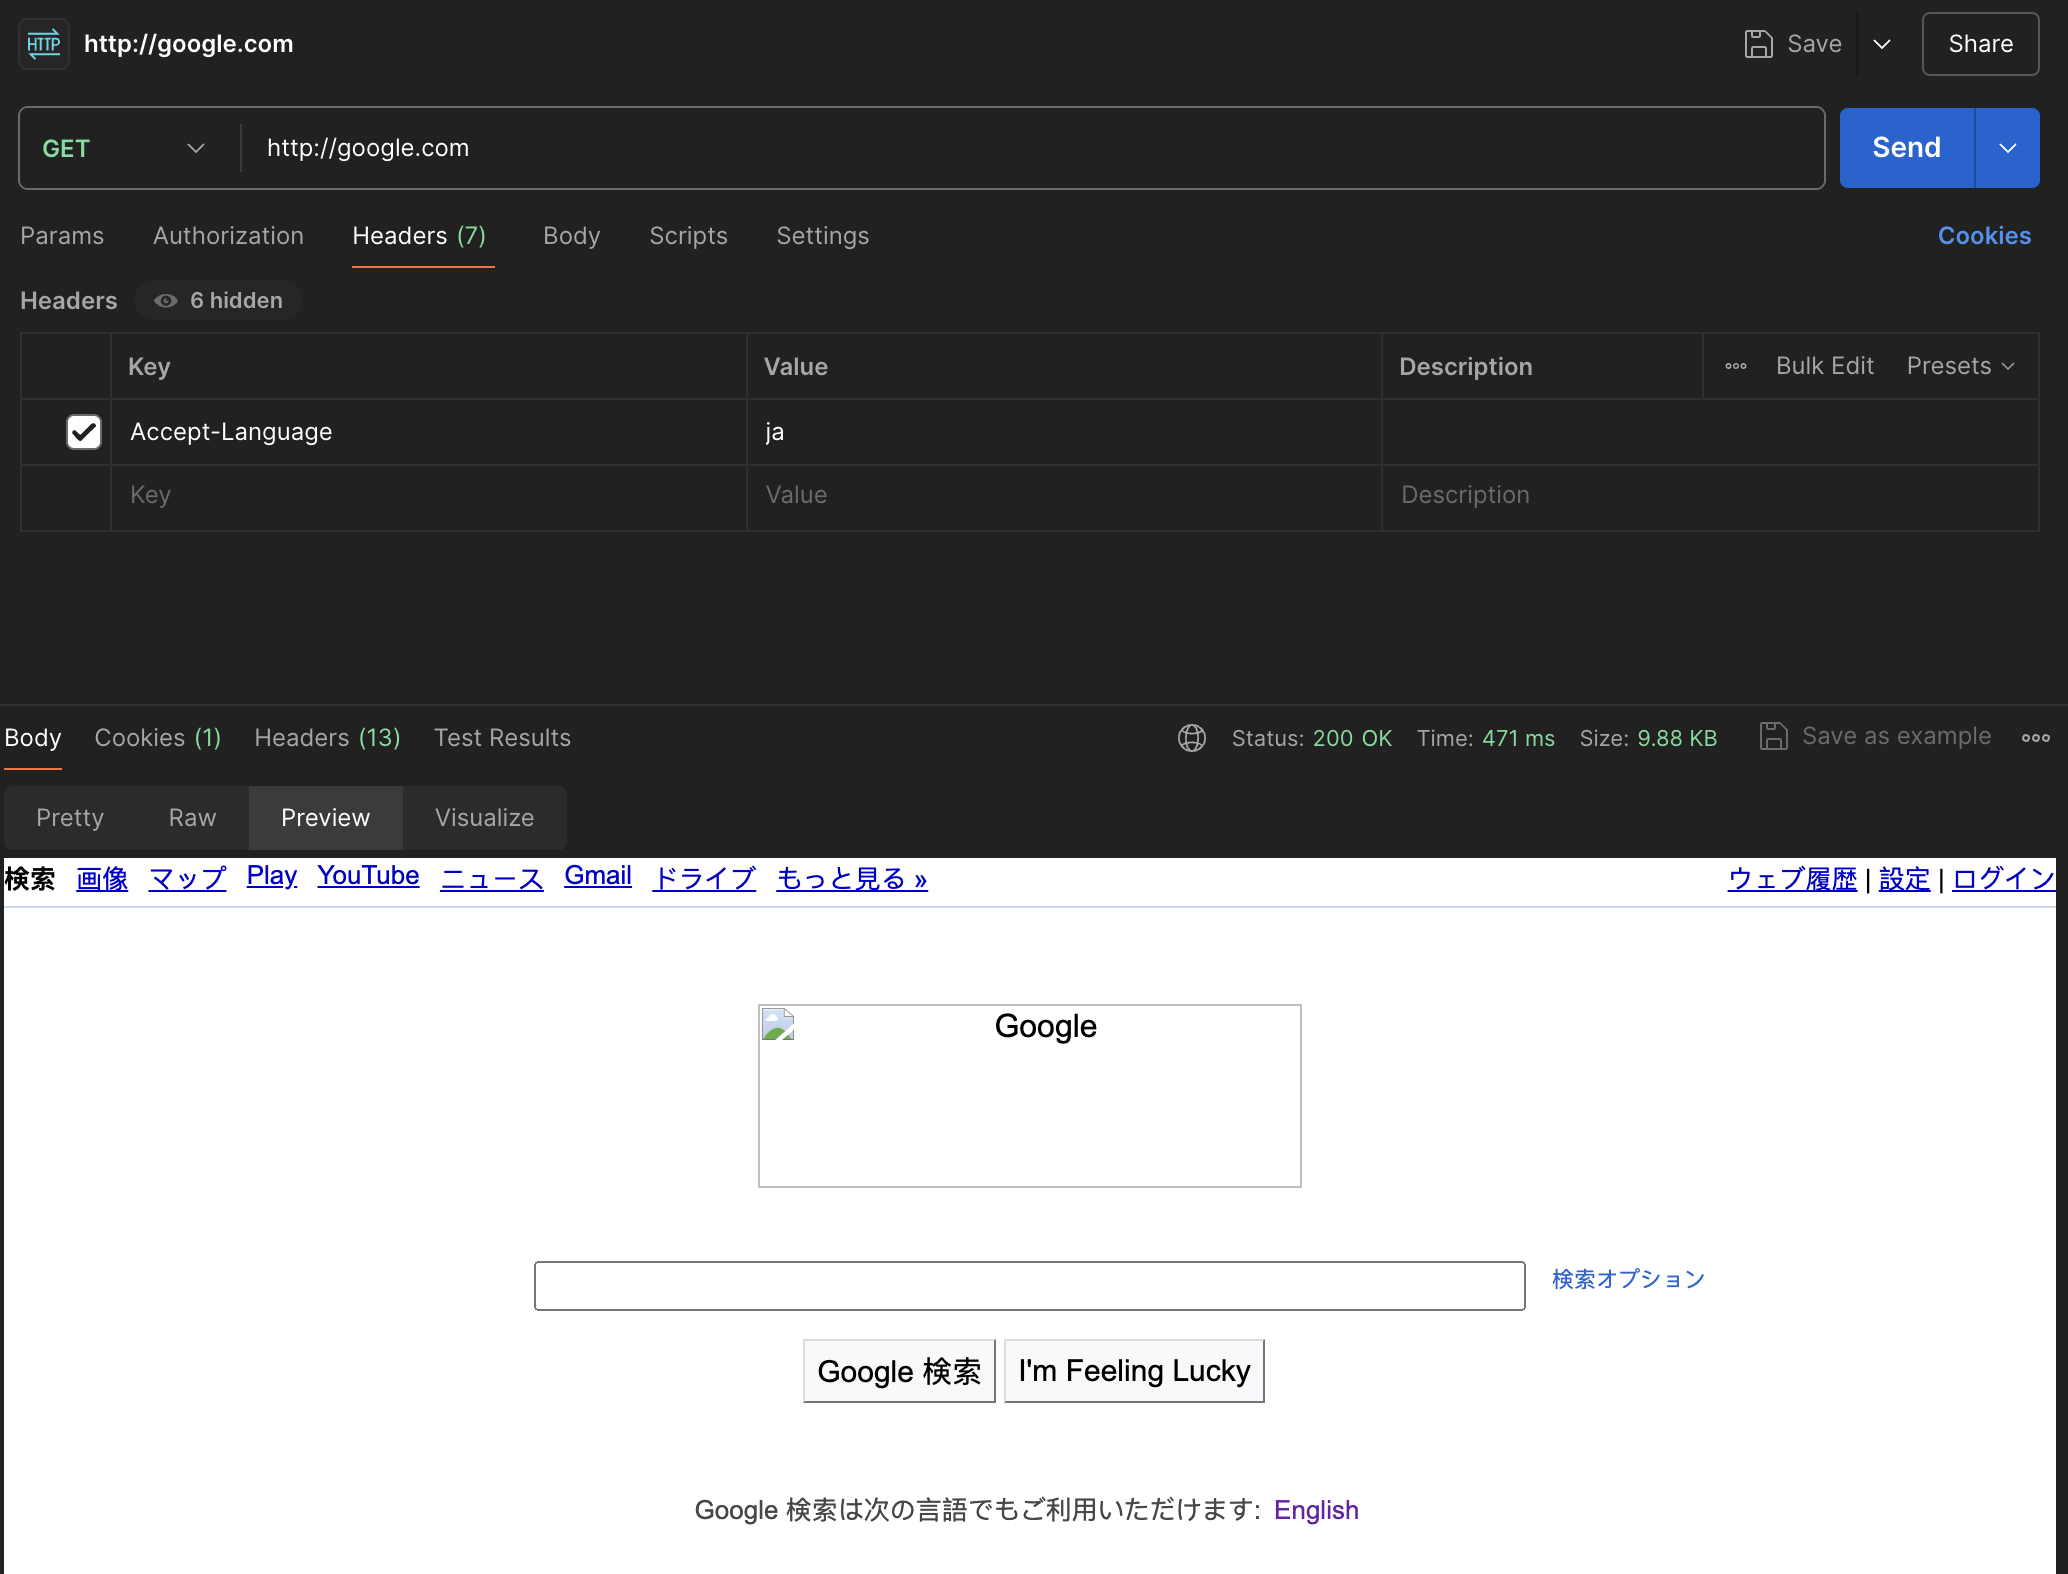Open the response Cookies (1) tab
The width and height of the screenshot is (2068, 1574).
tap(157, 738)
